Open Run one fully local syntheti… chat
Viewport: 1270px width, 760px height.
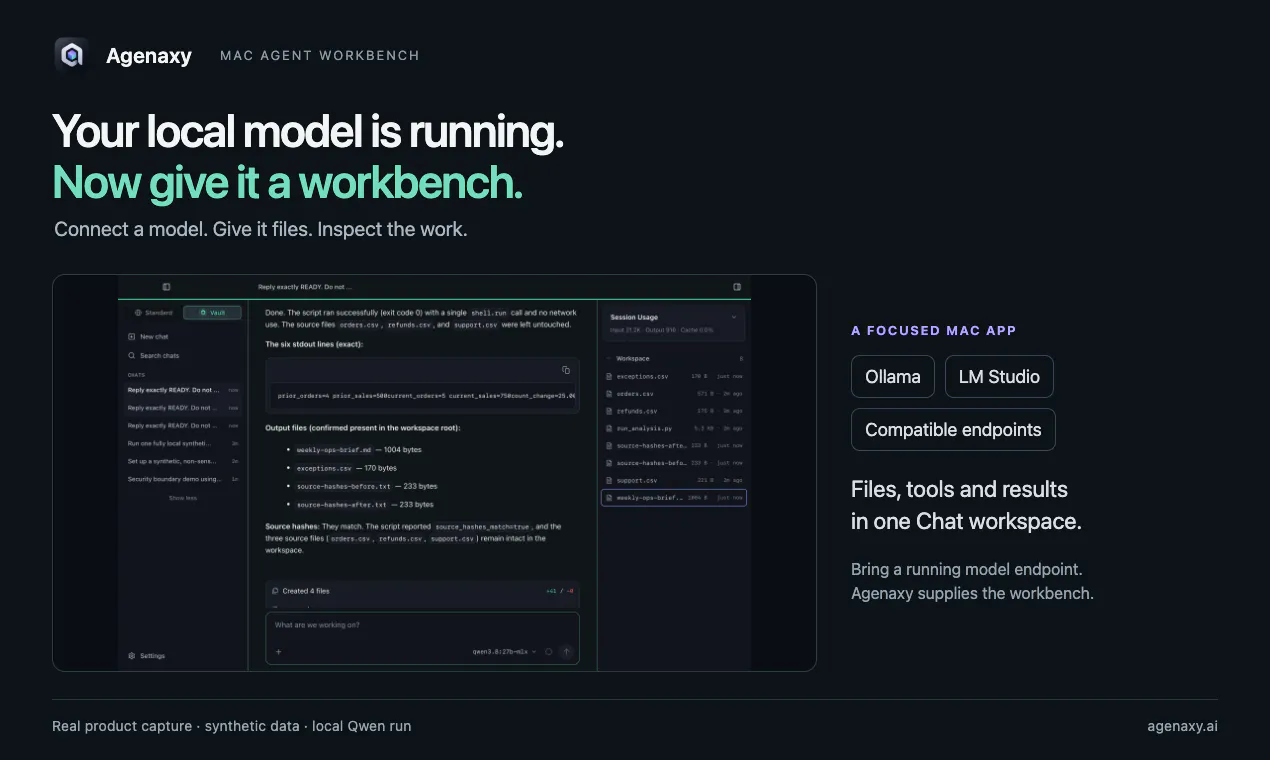pyautogui.click(x=183, y=443)
